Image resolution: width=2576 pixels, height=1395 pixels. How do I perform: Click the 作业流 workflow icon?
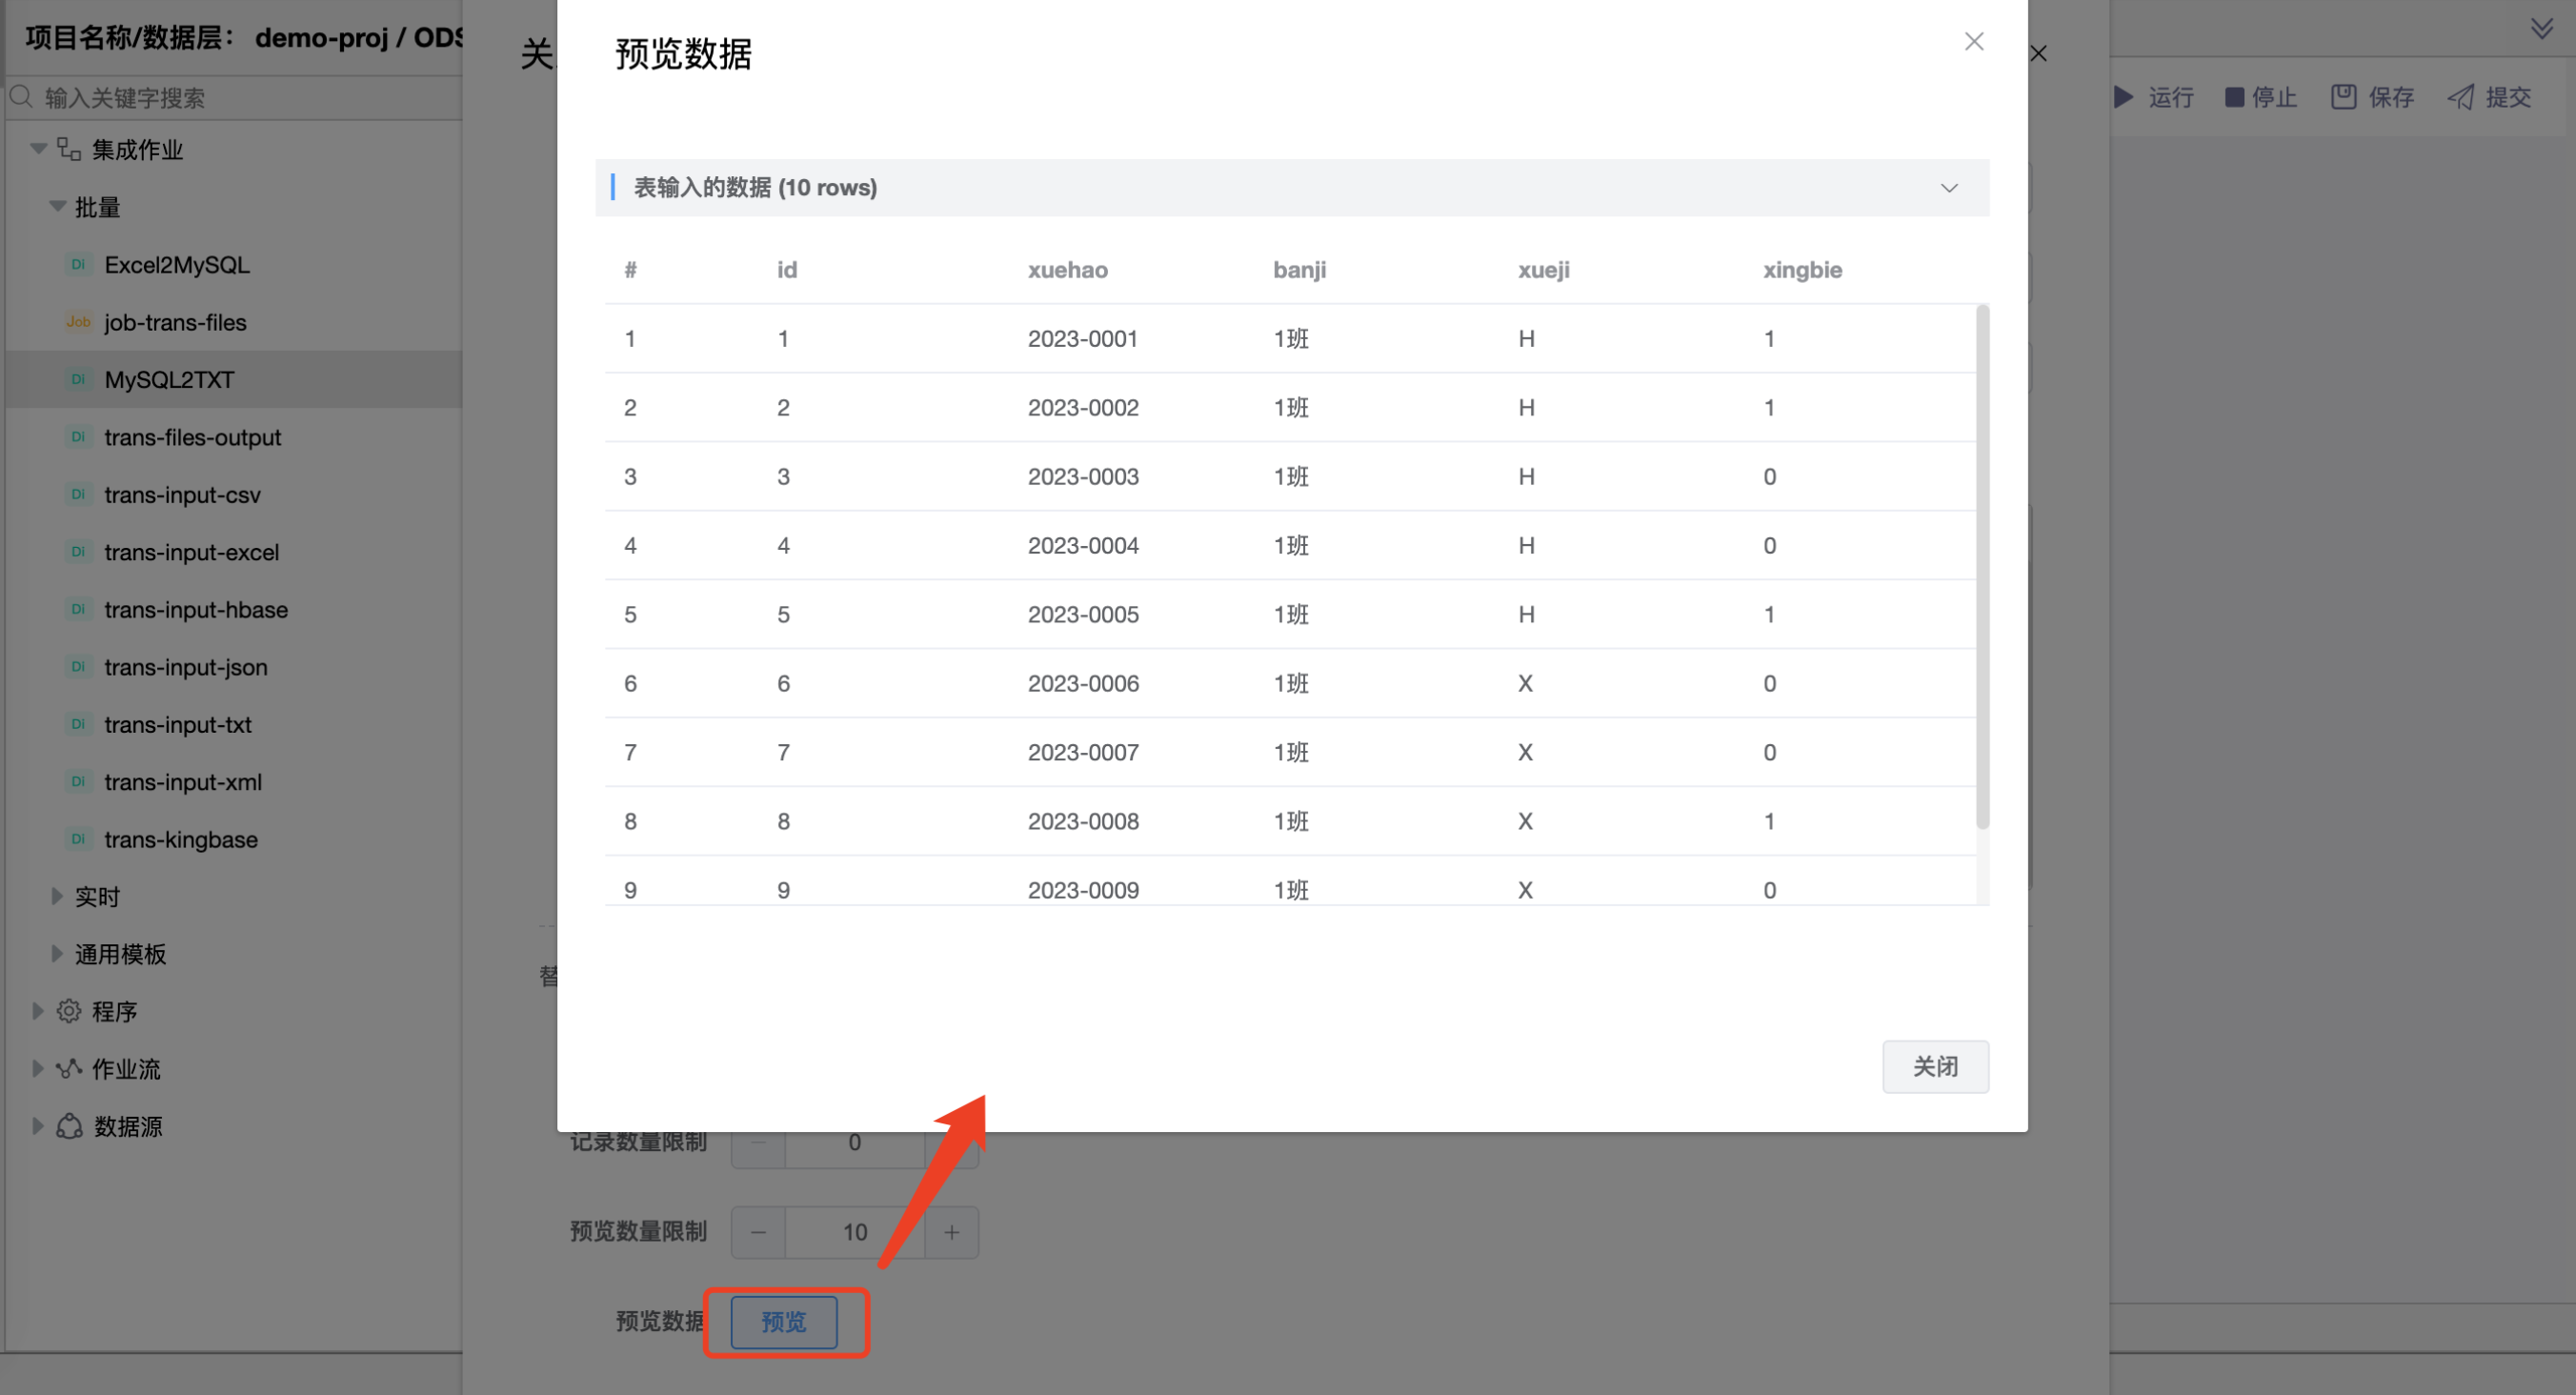click(69, 1069)
